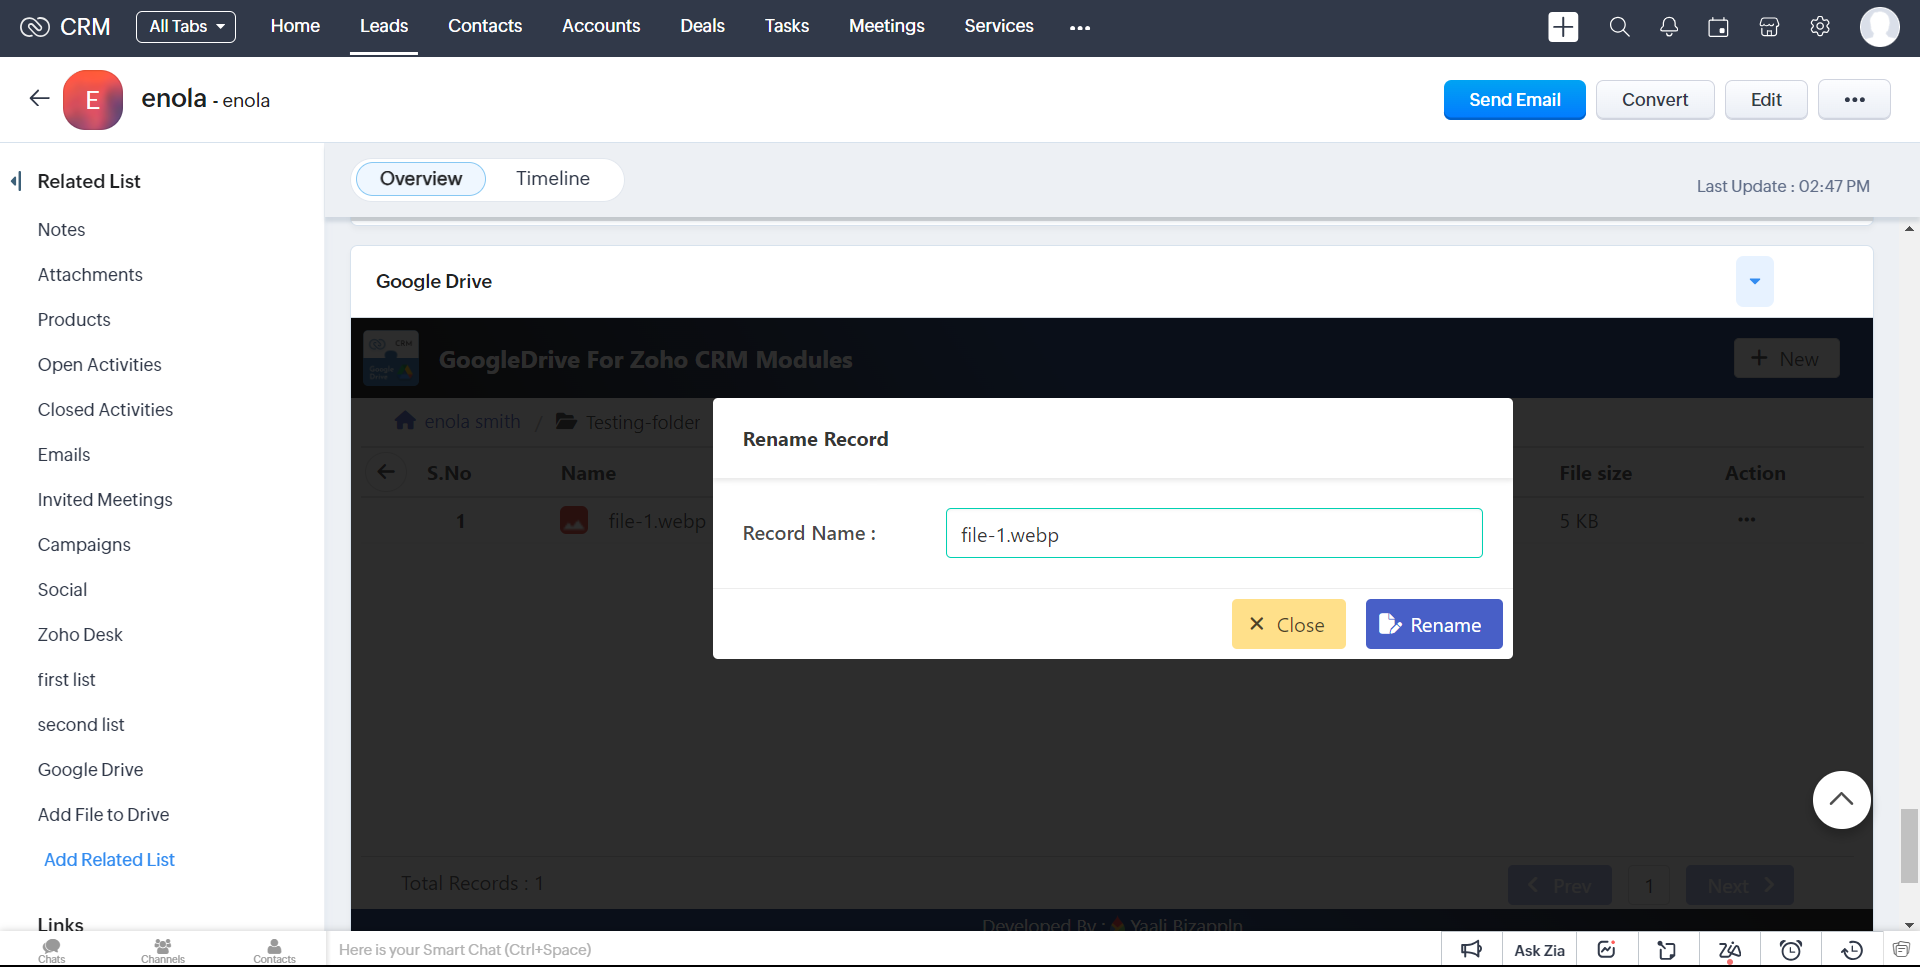Open the marketplace store icon
This screenshot has width=1920, height=967.
click(1769, 27)
